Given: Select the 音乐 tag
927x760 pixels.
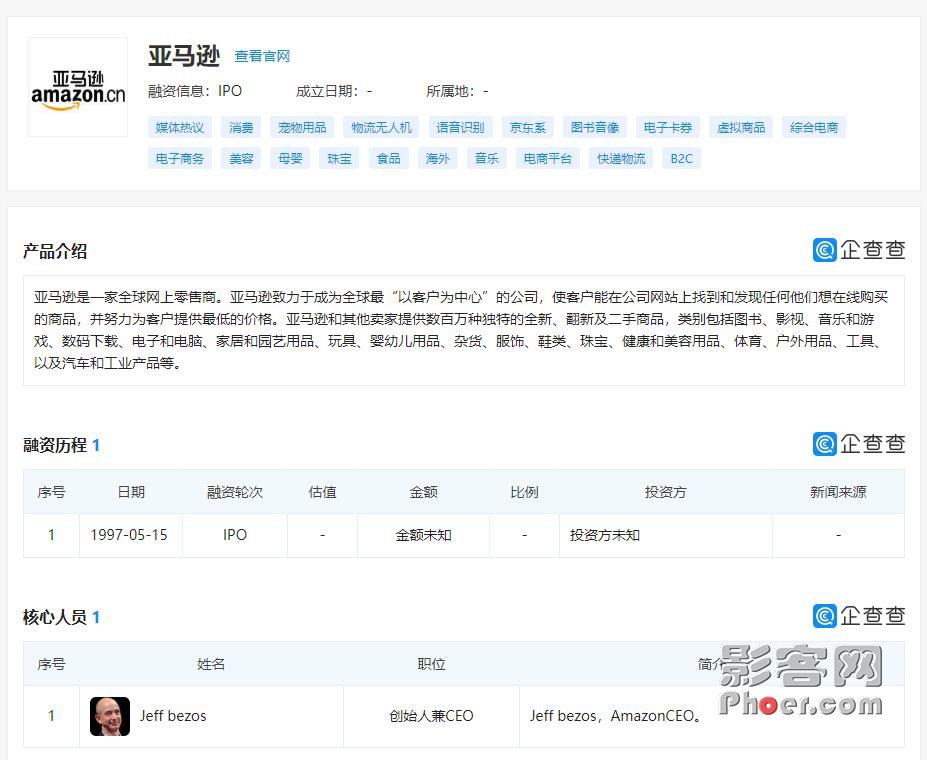Looking at the screenshot, I should [x=487, y=158].
